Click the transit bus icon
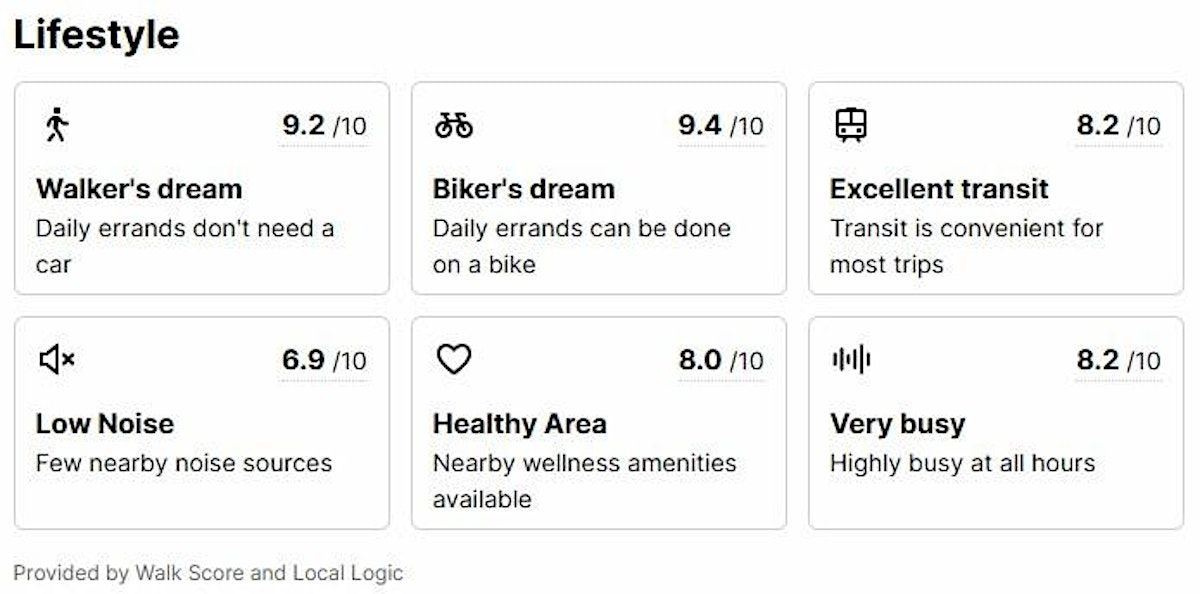The width and height of the screenshot is (1200, 594). tap(851, 125)
